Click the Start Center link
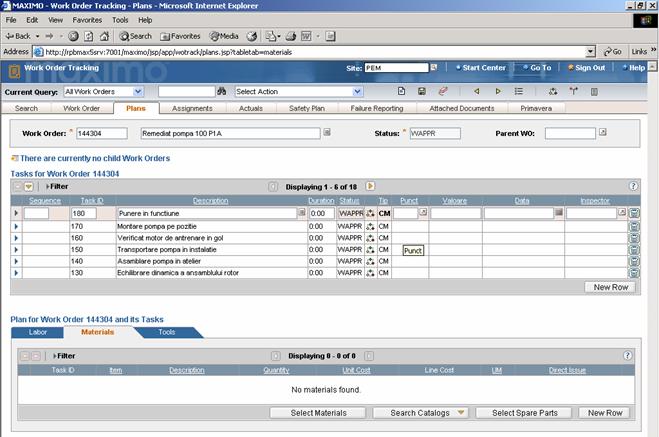This screenshot has width=659, height=437. (484, 68)
